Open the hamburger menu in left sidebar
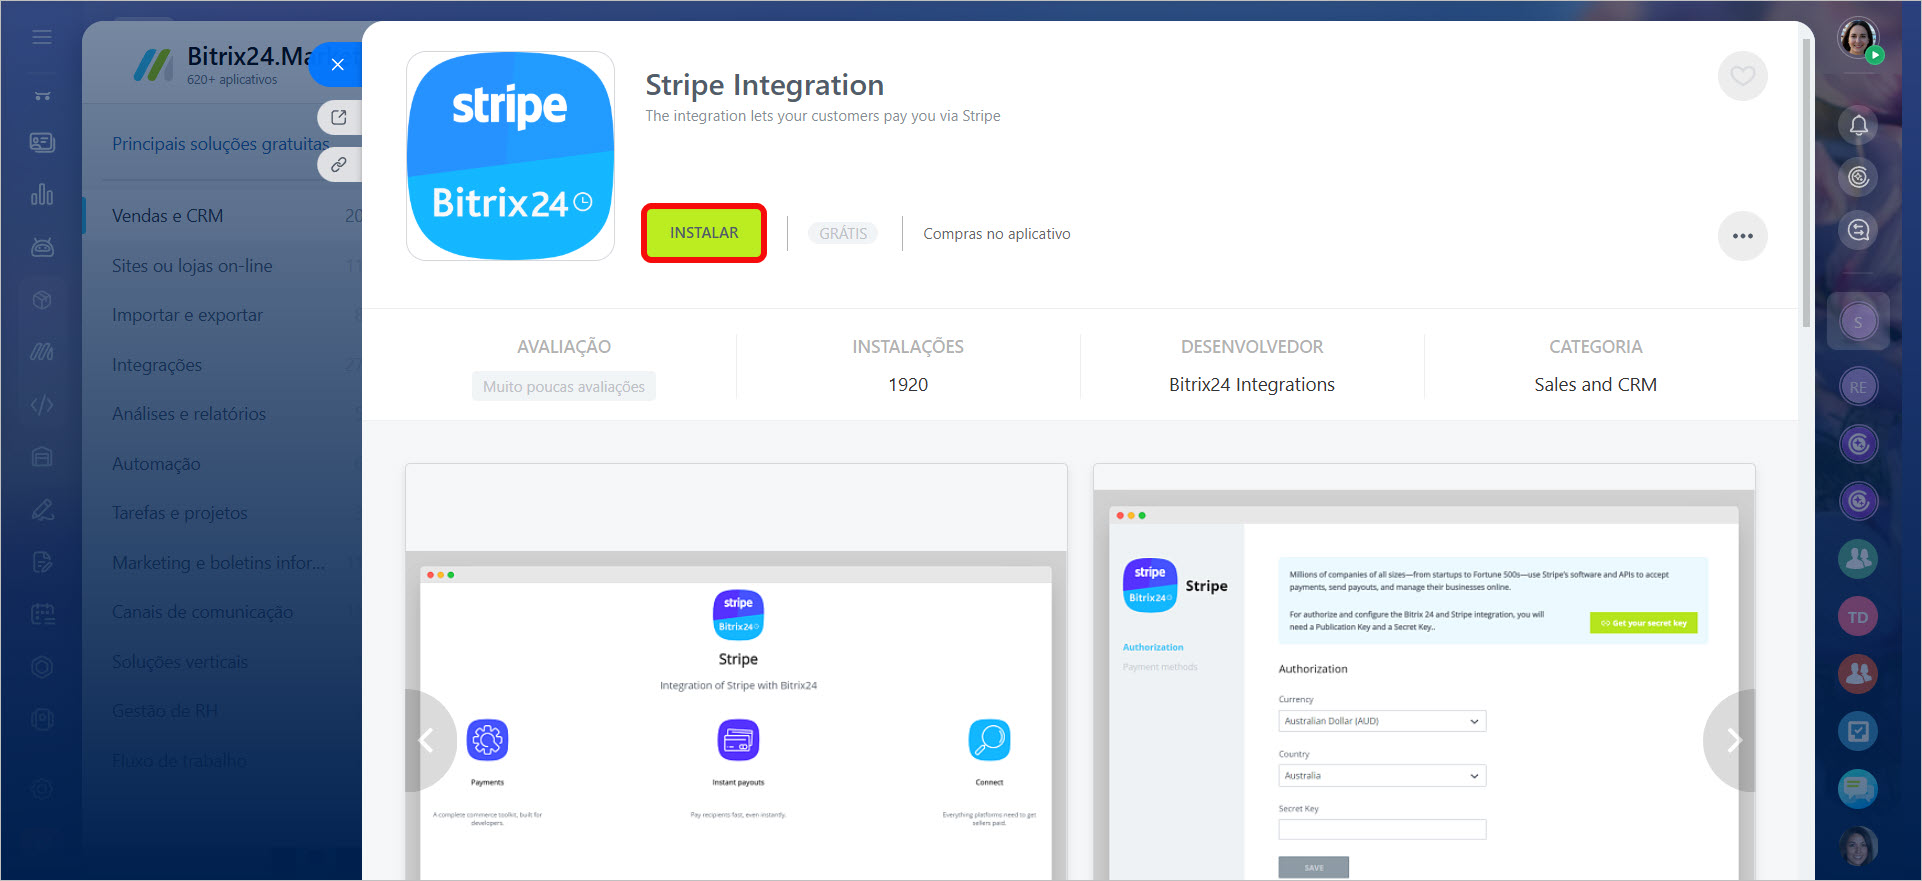1922x881 pixels. click(42, 37)
